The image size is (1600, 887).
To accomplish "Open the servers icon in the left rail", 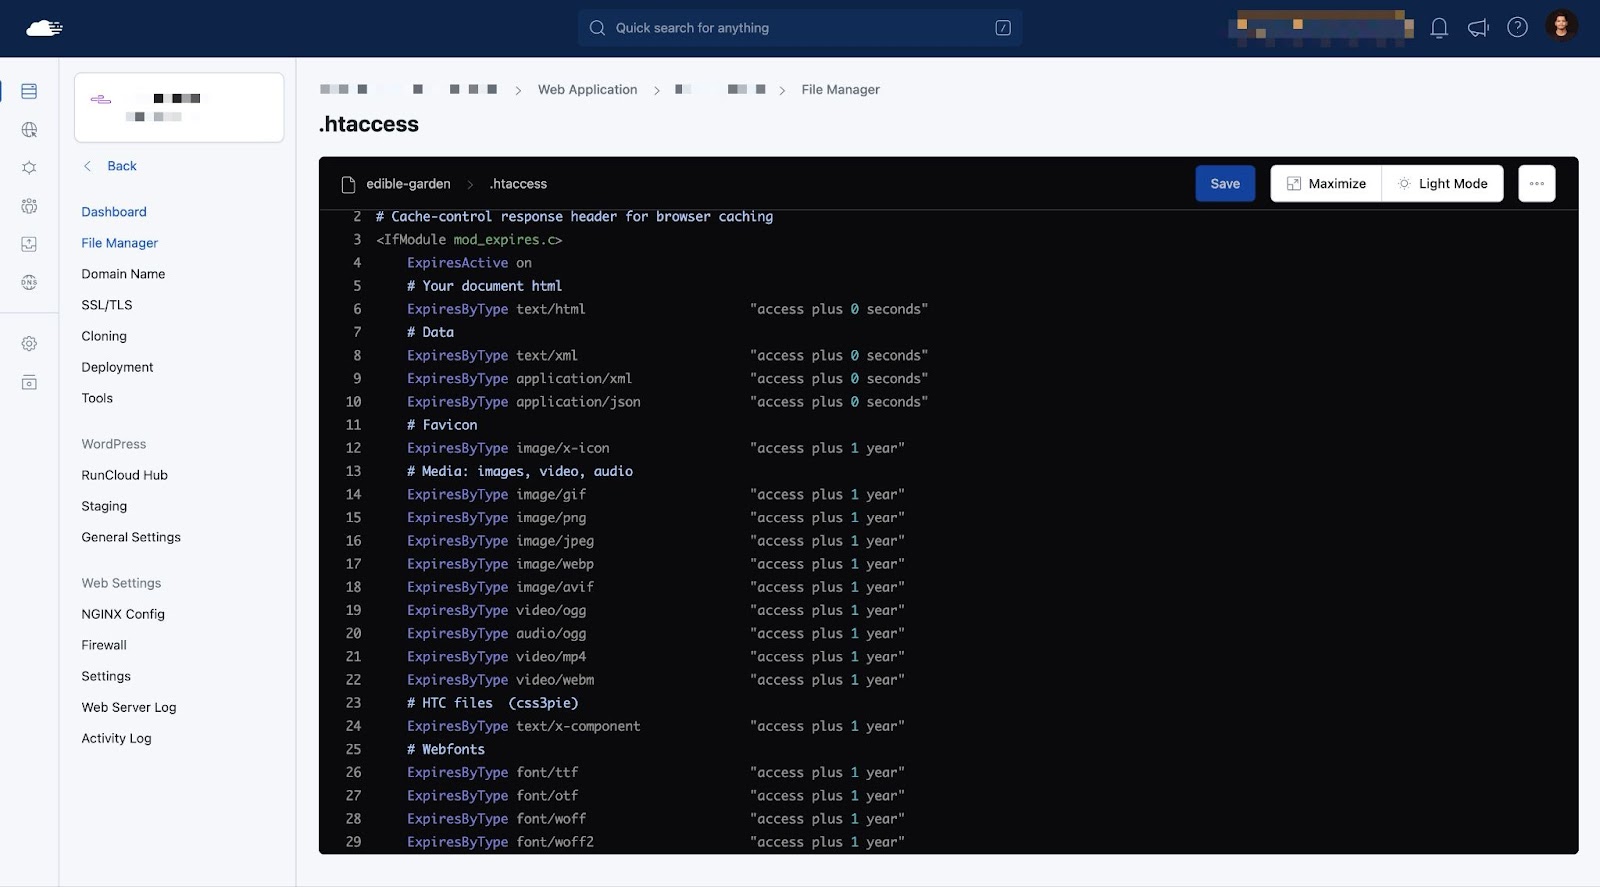I will (29, 92).
